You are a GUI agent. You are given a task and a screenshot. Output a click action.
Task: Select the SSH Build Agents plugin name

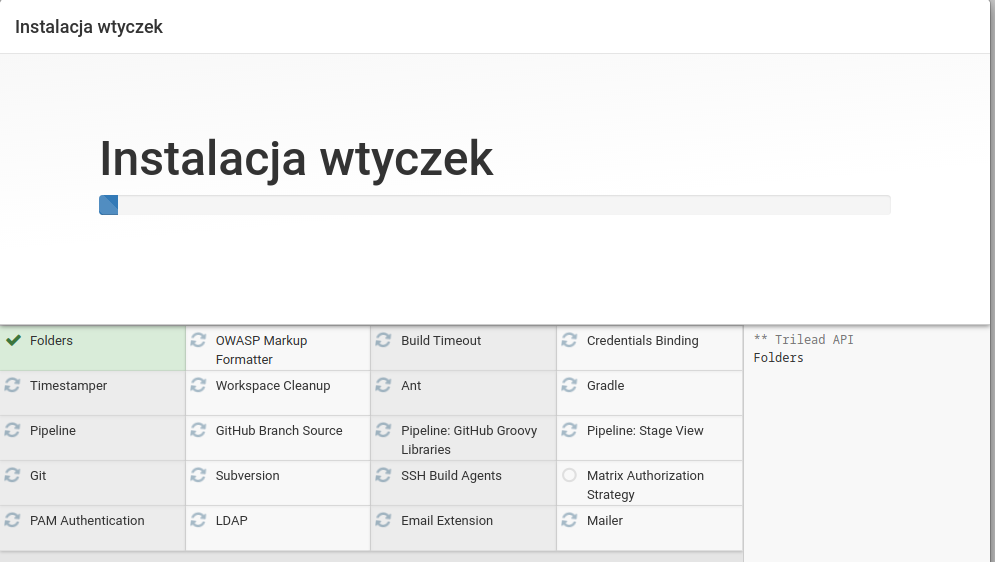tap(451, 476)
